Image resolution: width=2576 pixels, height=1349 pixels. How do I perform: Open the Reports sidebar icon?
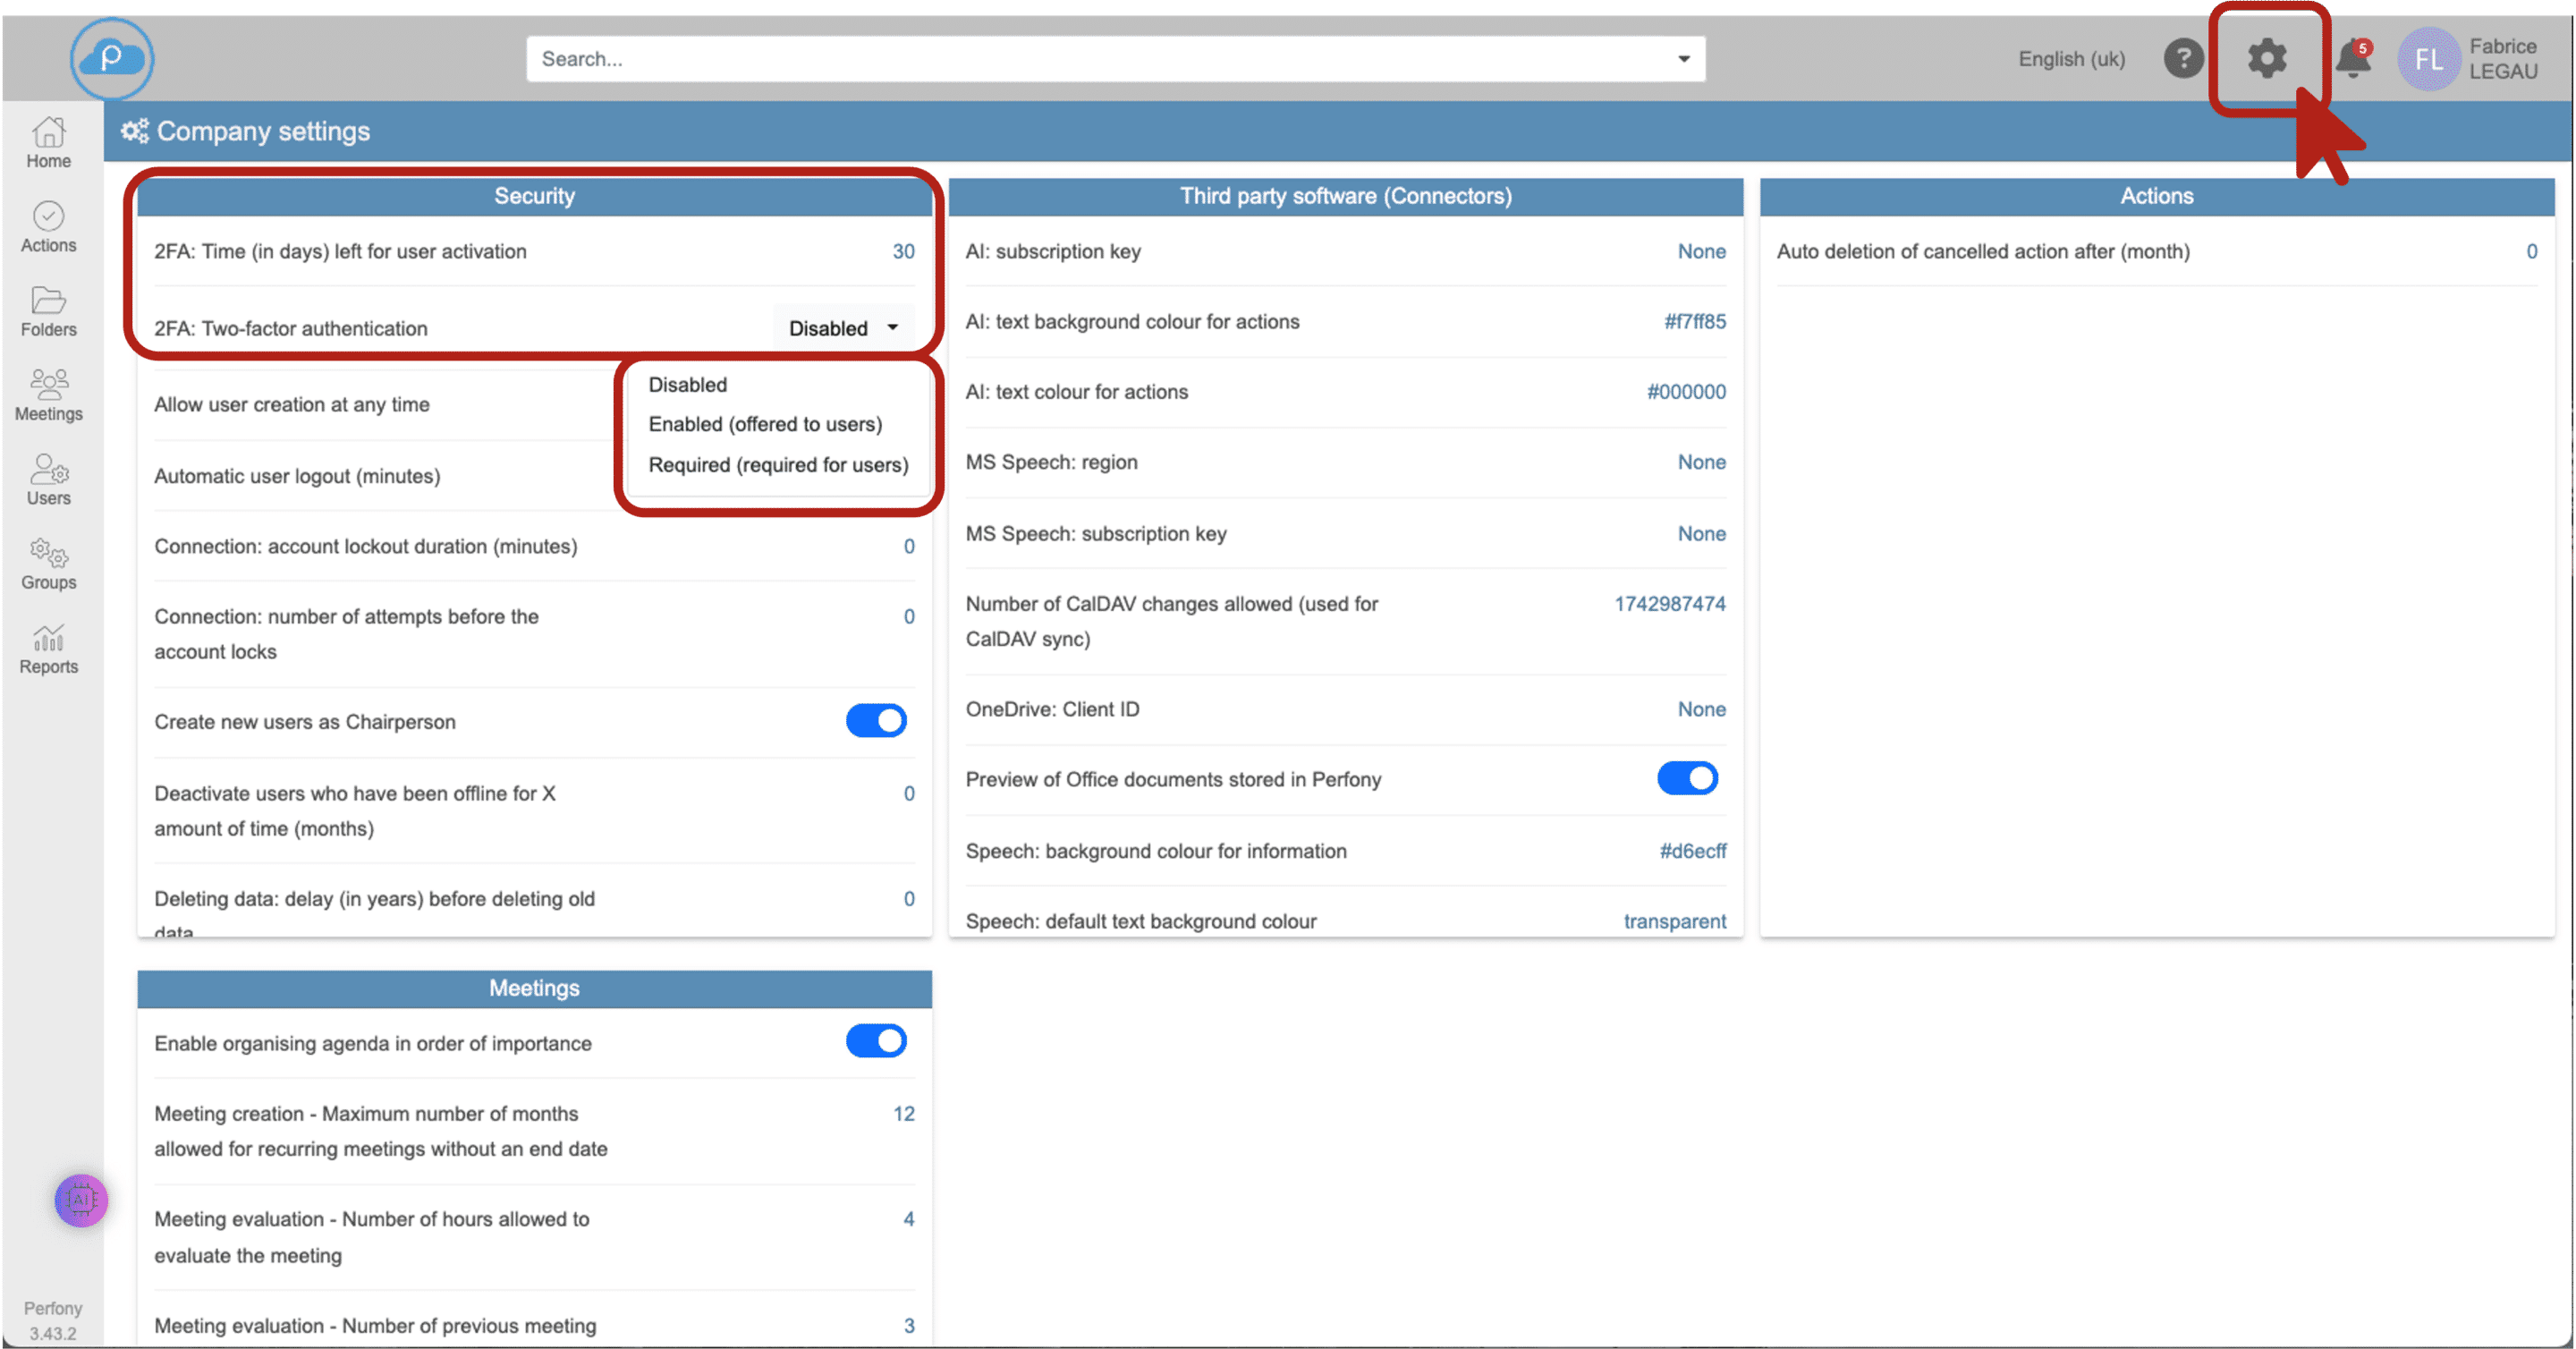click(48, 649)
